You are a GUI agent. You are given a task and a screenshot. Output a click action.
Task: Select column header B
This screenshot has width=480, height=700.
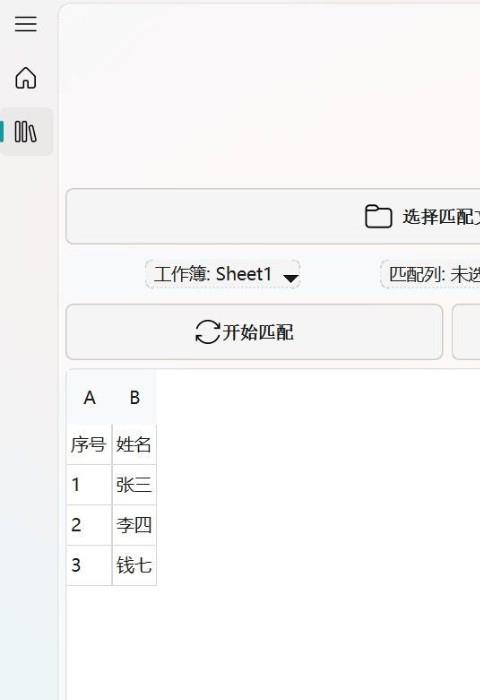pos(134,397)
